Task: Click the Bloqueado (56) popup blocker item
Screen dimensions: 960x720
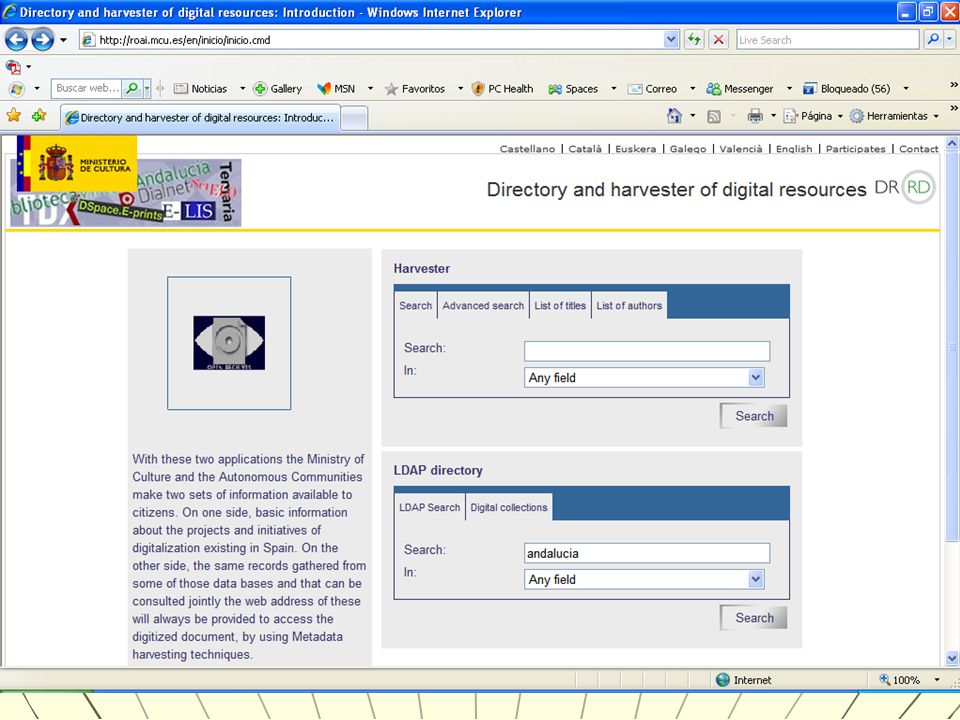Action: (x=847, y=89)
